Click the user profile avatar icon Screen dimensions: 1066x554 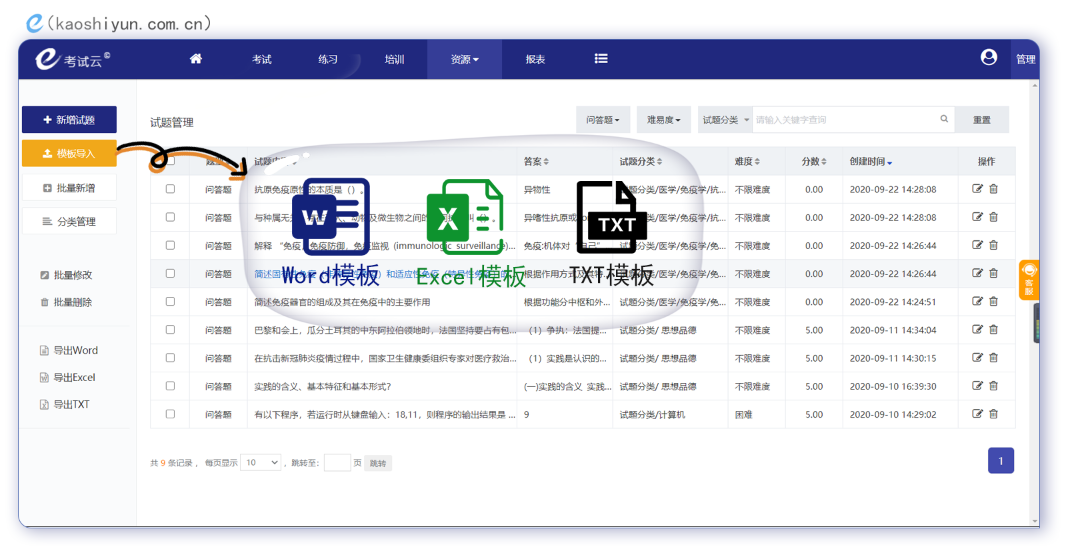point(989,58)
